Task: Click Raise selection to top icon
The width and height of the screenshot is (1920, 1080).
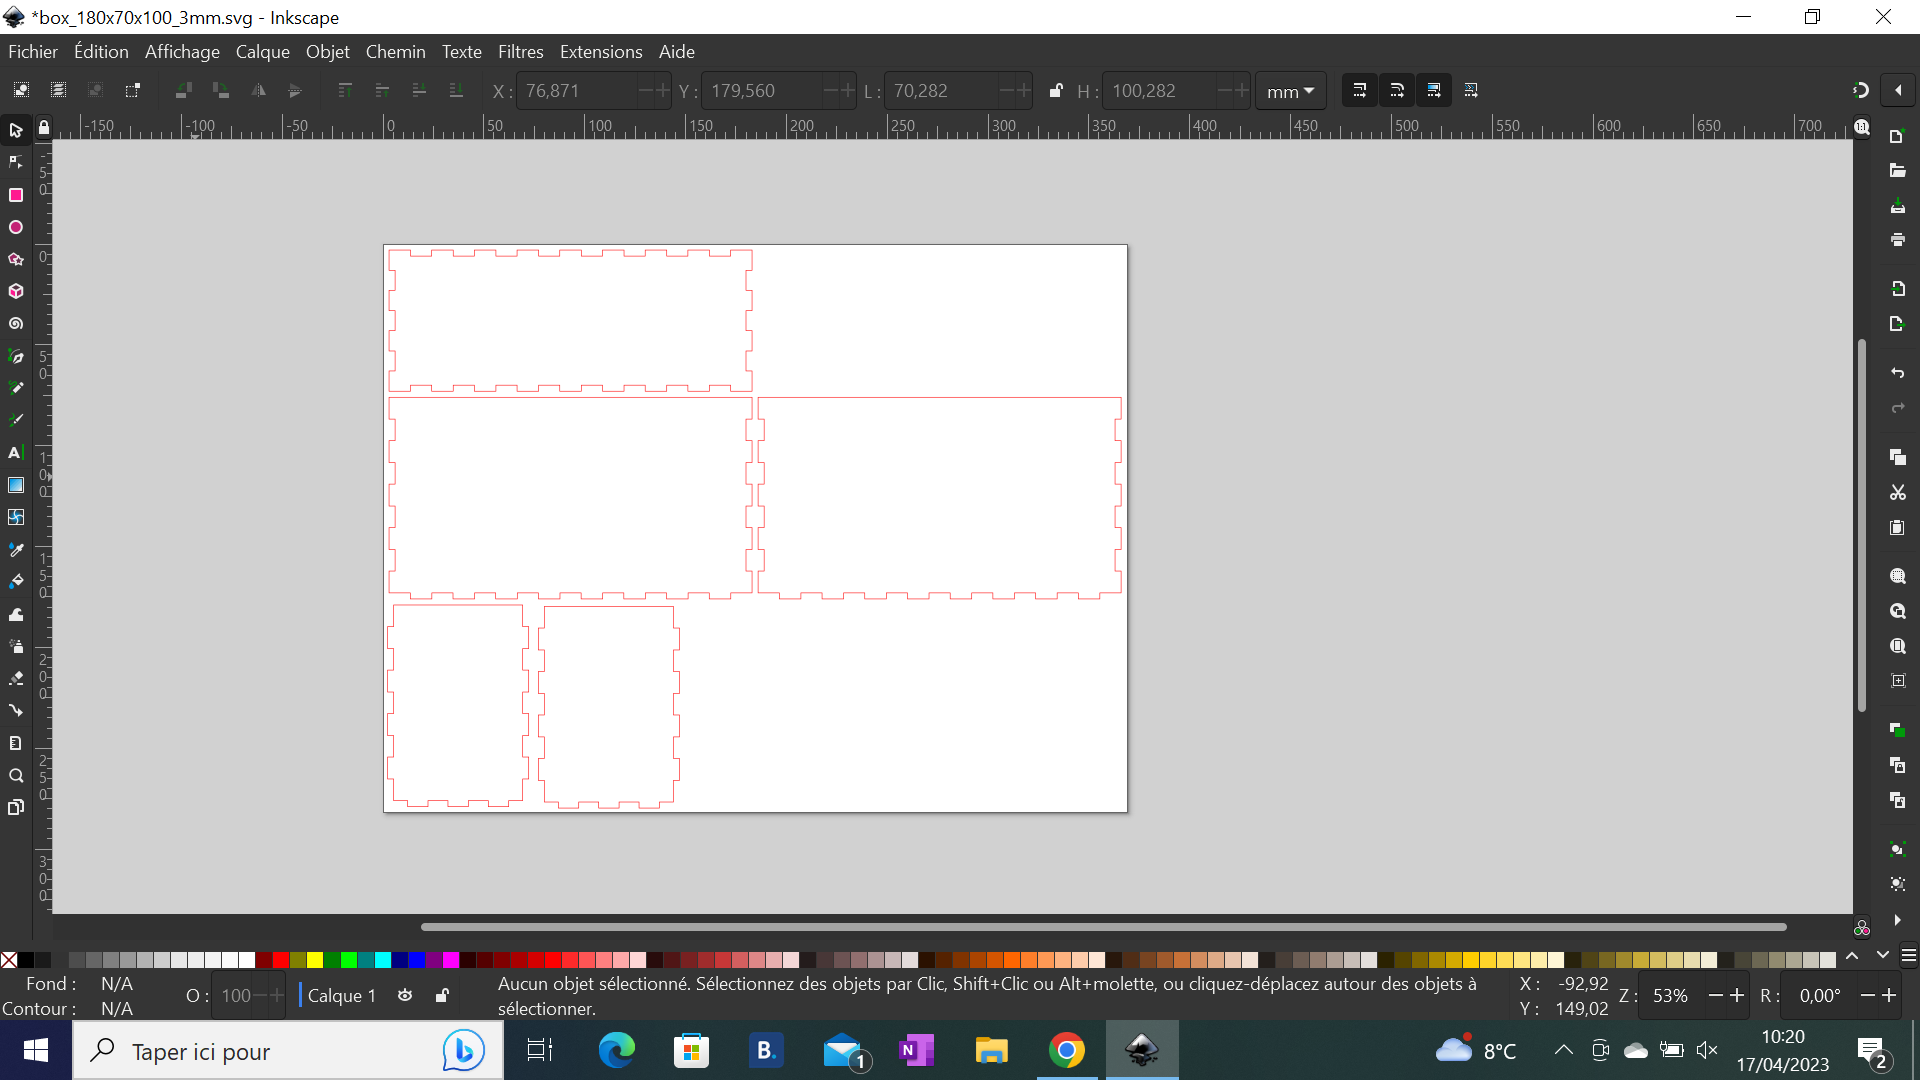Action: click(x=345, y=90)
